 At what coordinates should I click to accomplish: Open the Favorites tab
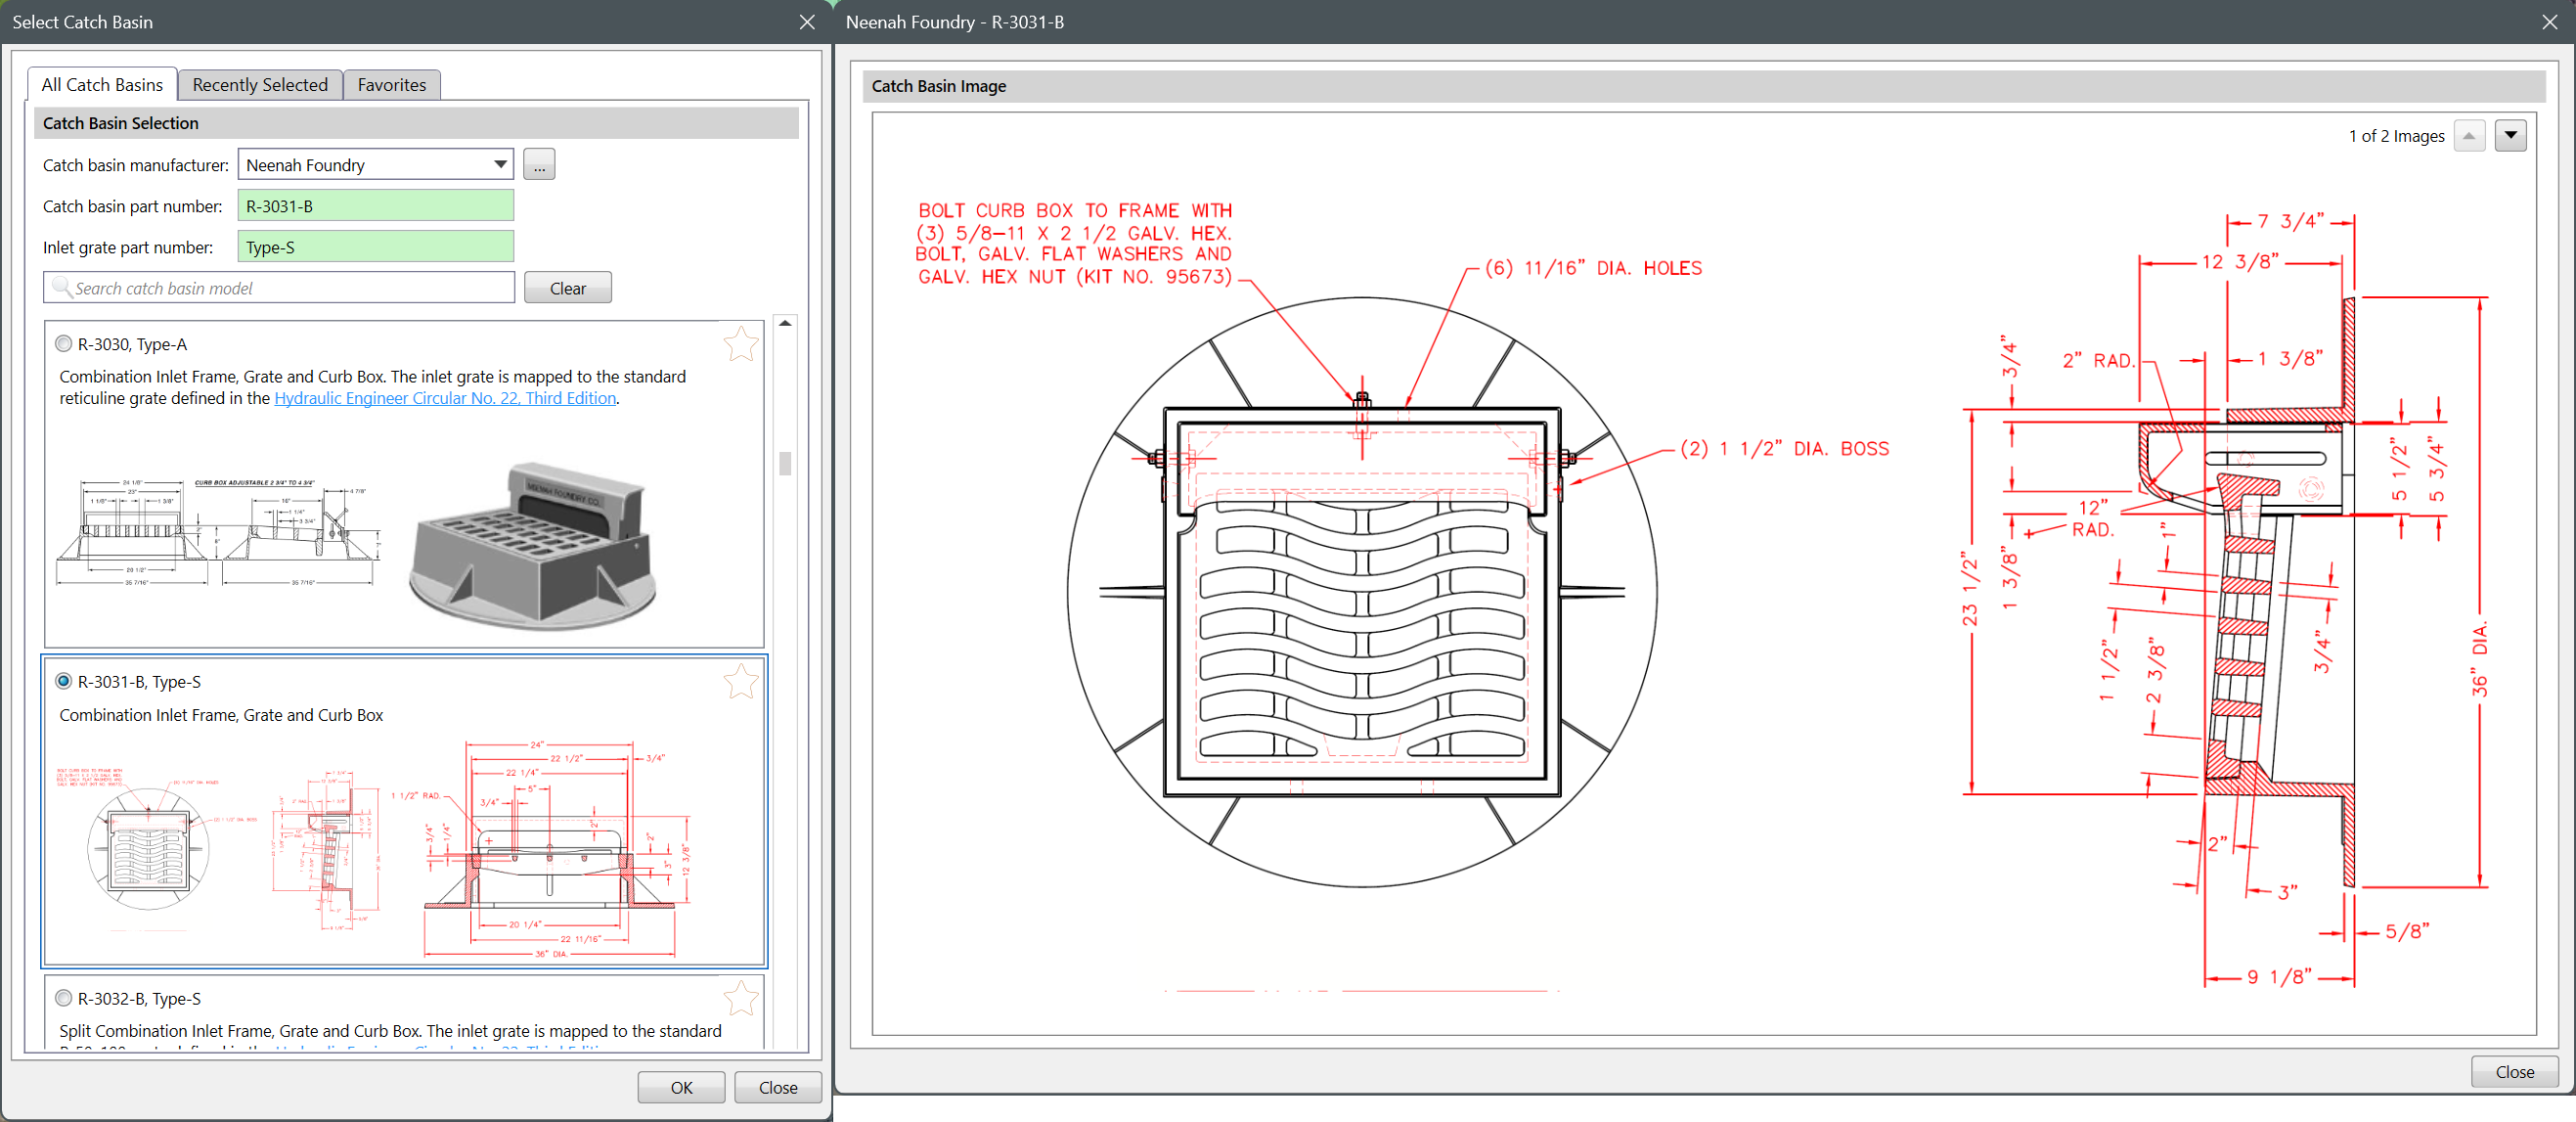pos(391,85)
